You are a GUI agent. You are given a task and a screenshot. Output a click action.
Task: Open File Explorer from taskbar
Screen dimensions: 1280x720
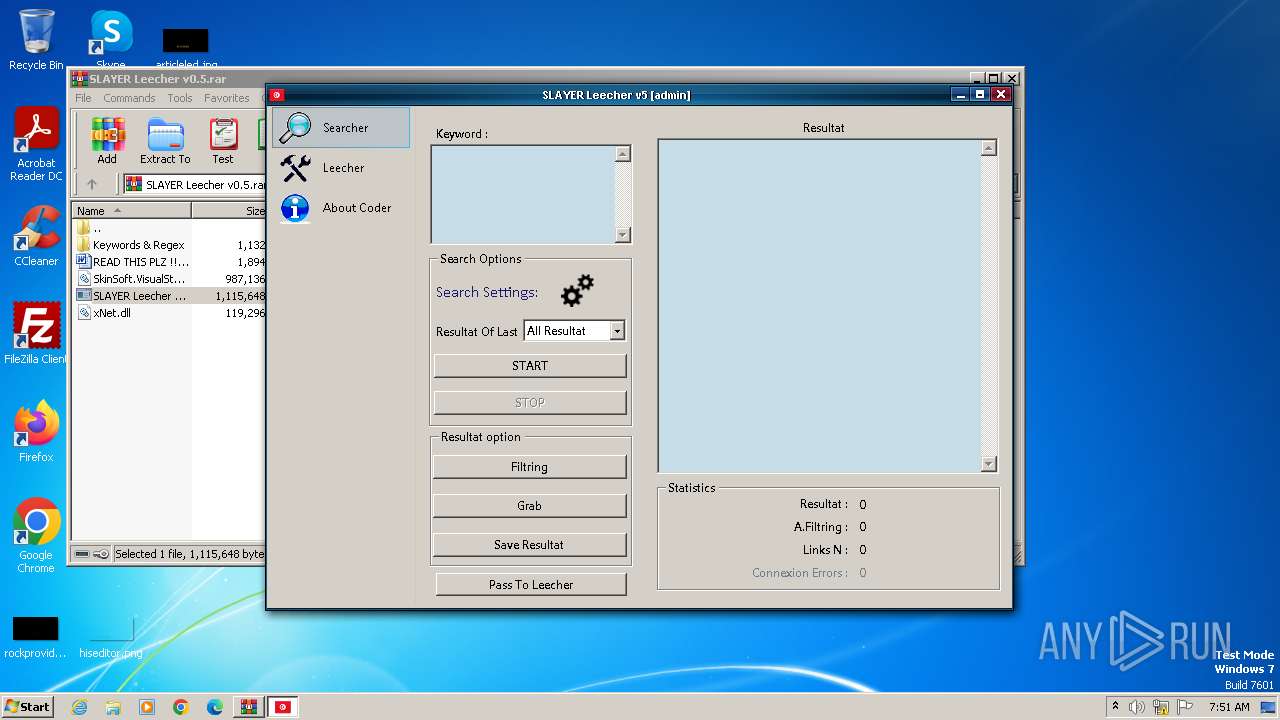(113, 707)
